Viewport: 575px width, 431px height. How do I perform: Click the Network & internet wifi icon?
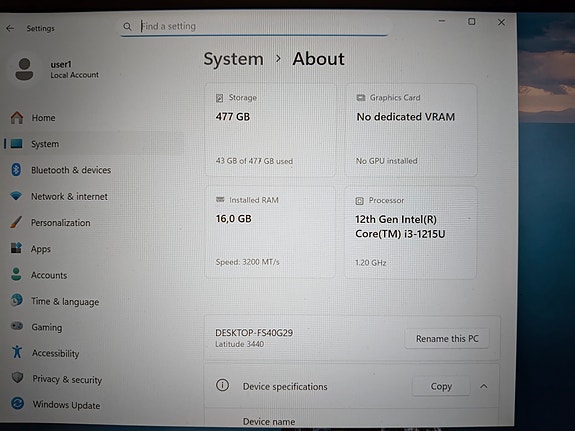(x=16, y=196)
